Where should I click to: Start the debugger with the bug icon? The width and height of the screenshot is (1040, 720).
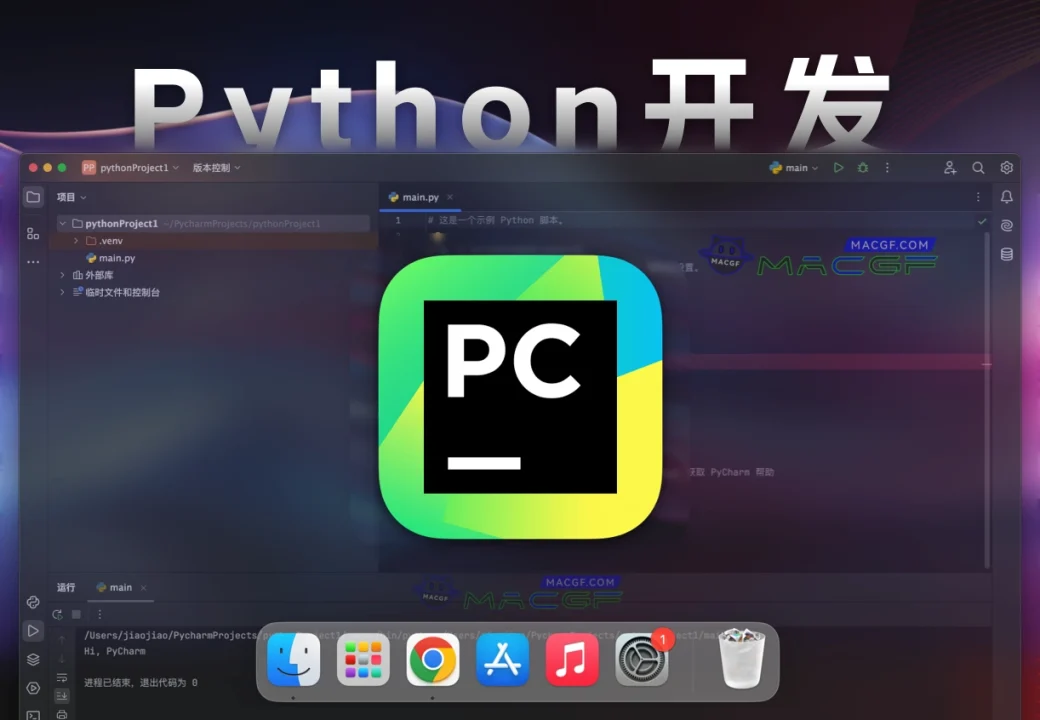tap(863, 167)
